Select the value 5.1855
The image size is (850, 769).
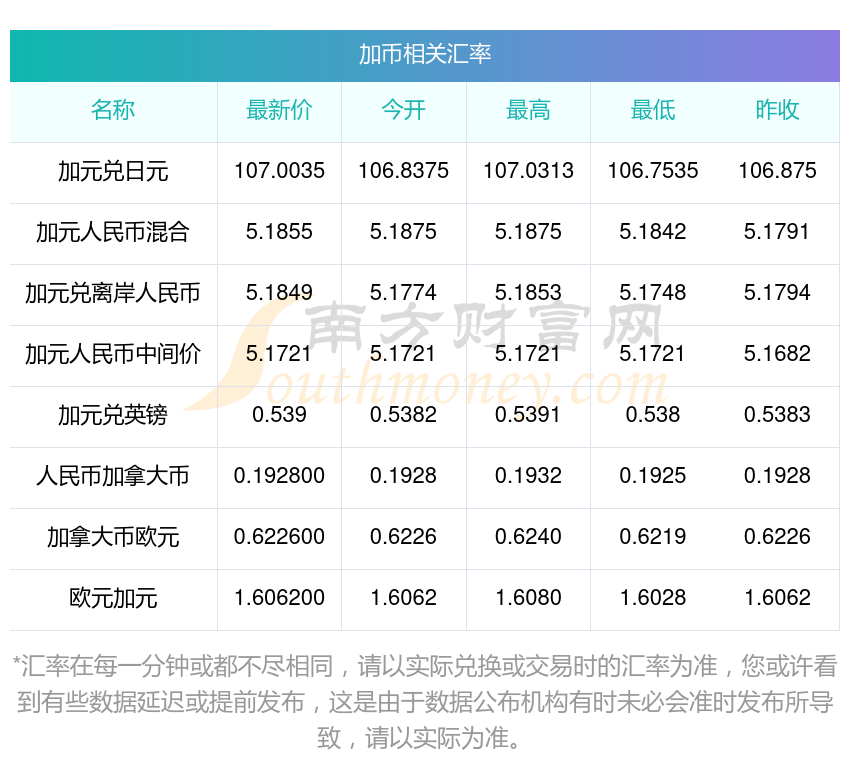[x=279, y=232]
